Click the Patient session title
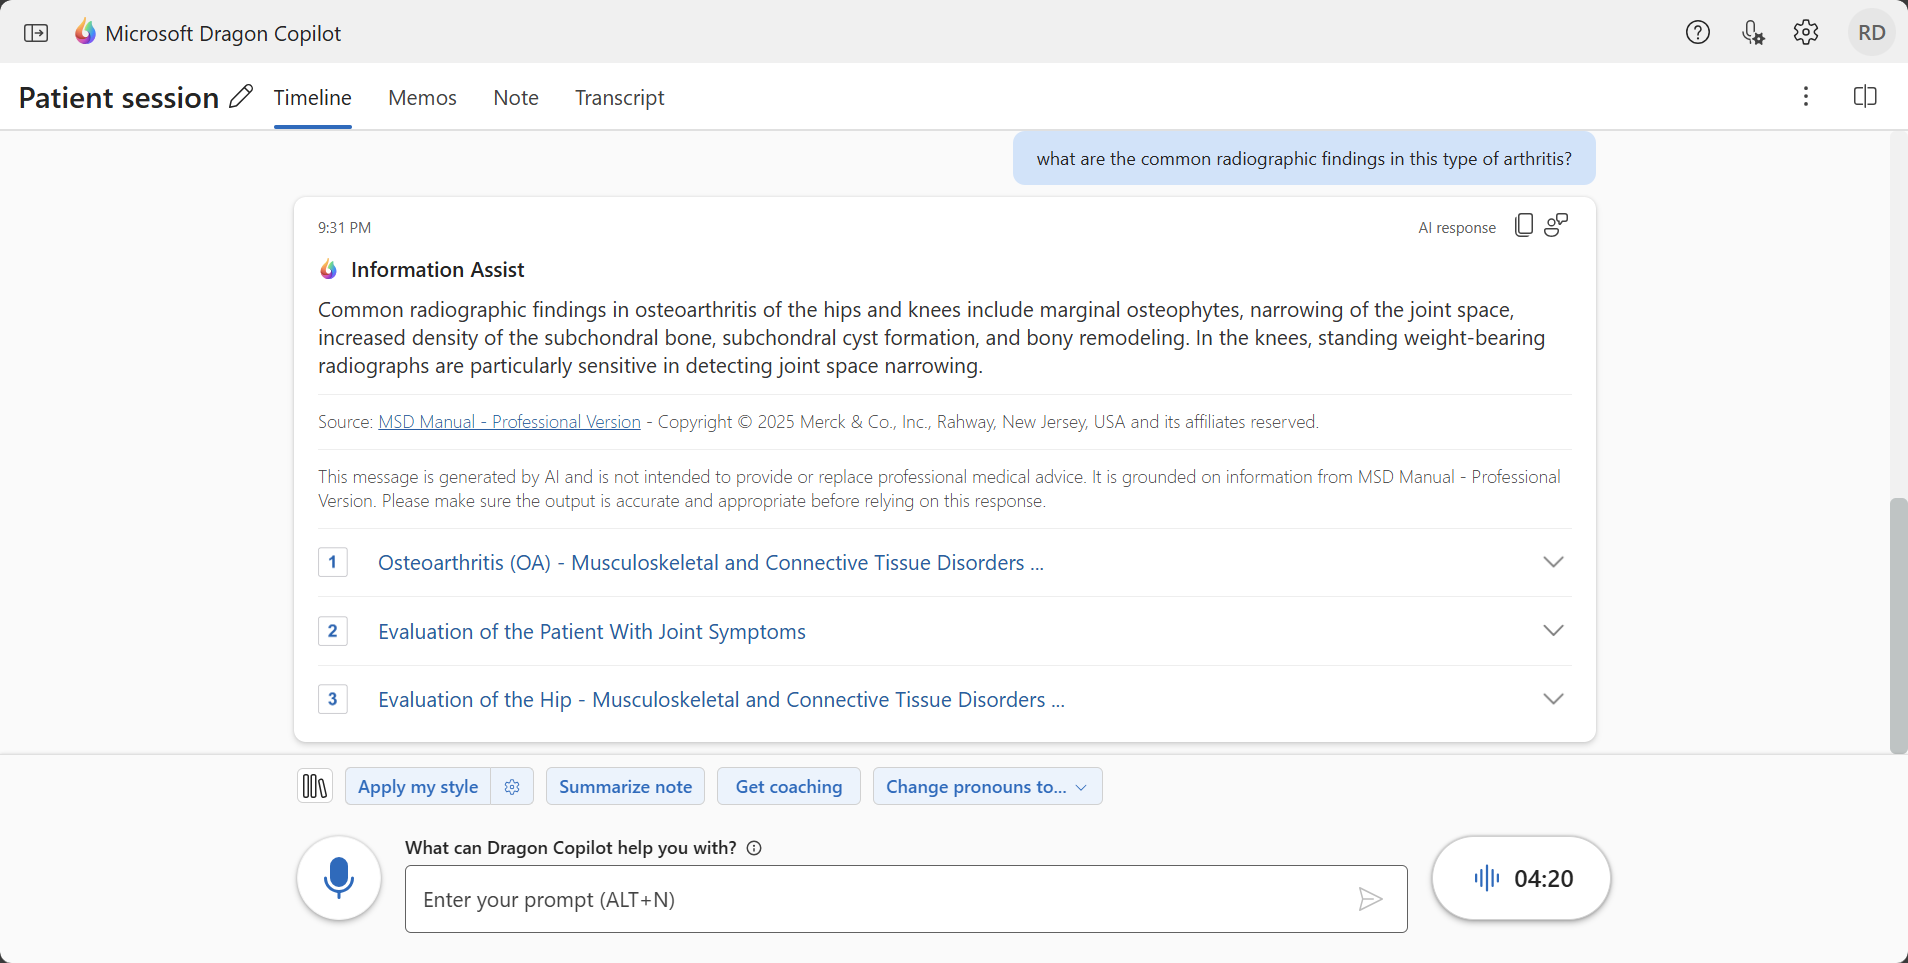This screenshot has width=1908, height=963. [119, 98]
